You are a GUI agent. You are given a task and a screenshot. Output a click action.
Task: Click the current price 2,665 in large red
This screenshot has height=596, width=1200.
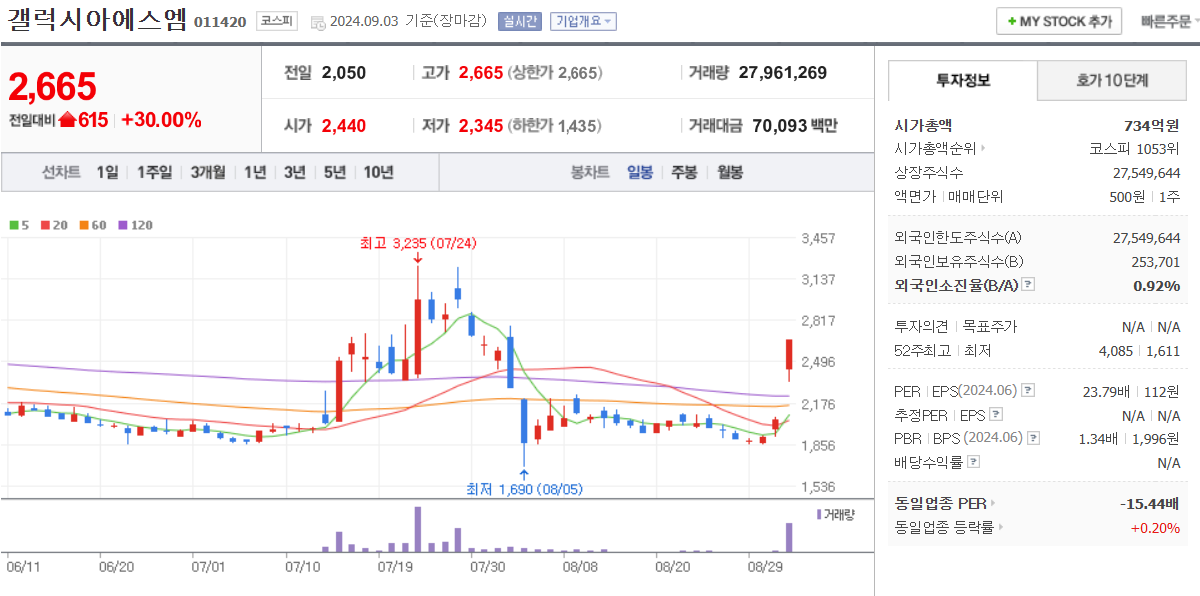52,87
